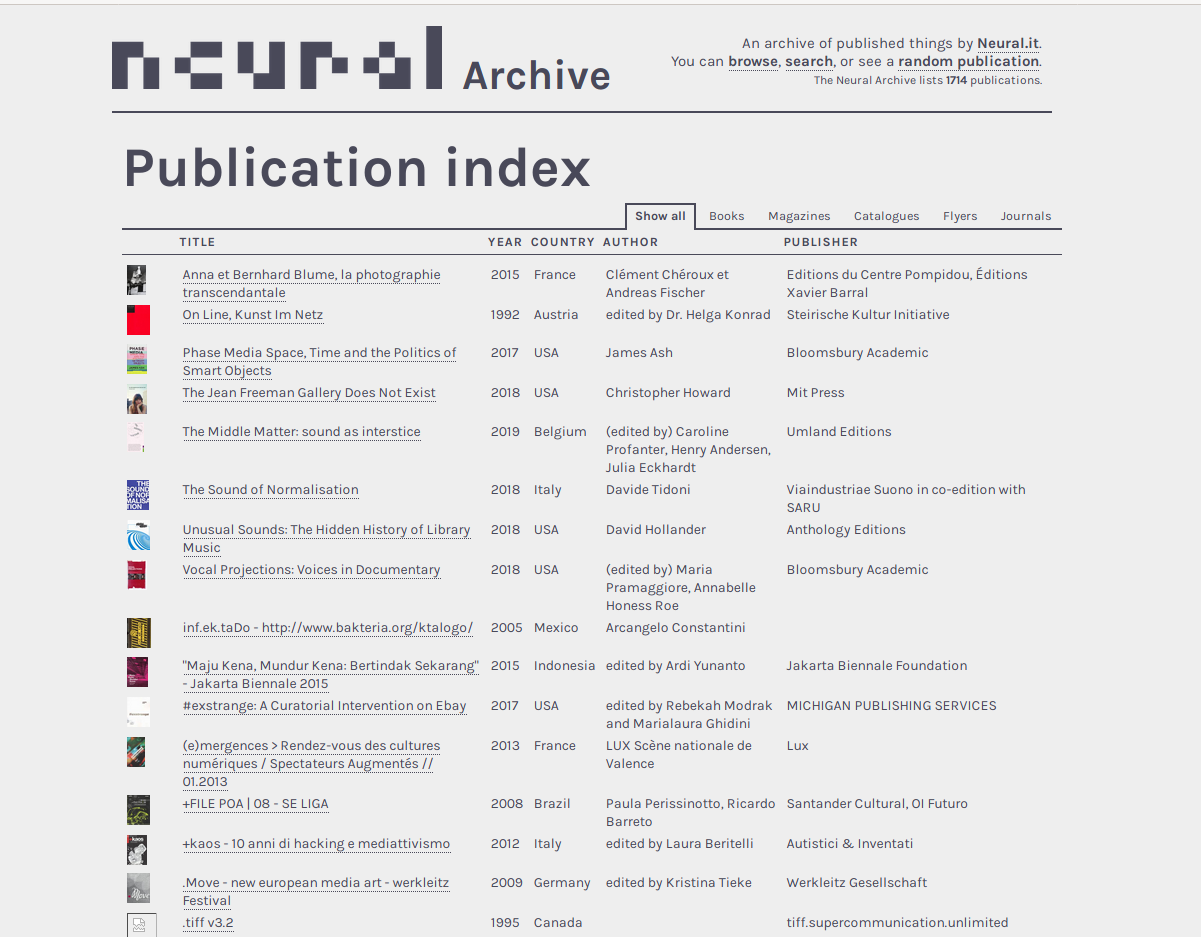Open thumbnail for Vocal Projections
This screenshot has height=937, width=1201.
137,575
